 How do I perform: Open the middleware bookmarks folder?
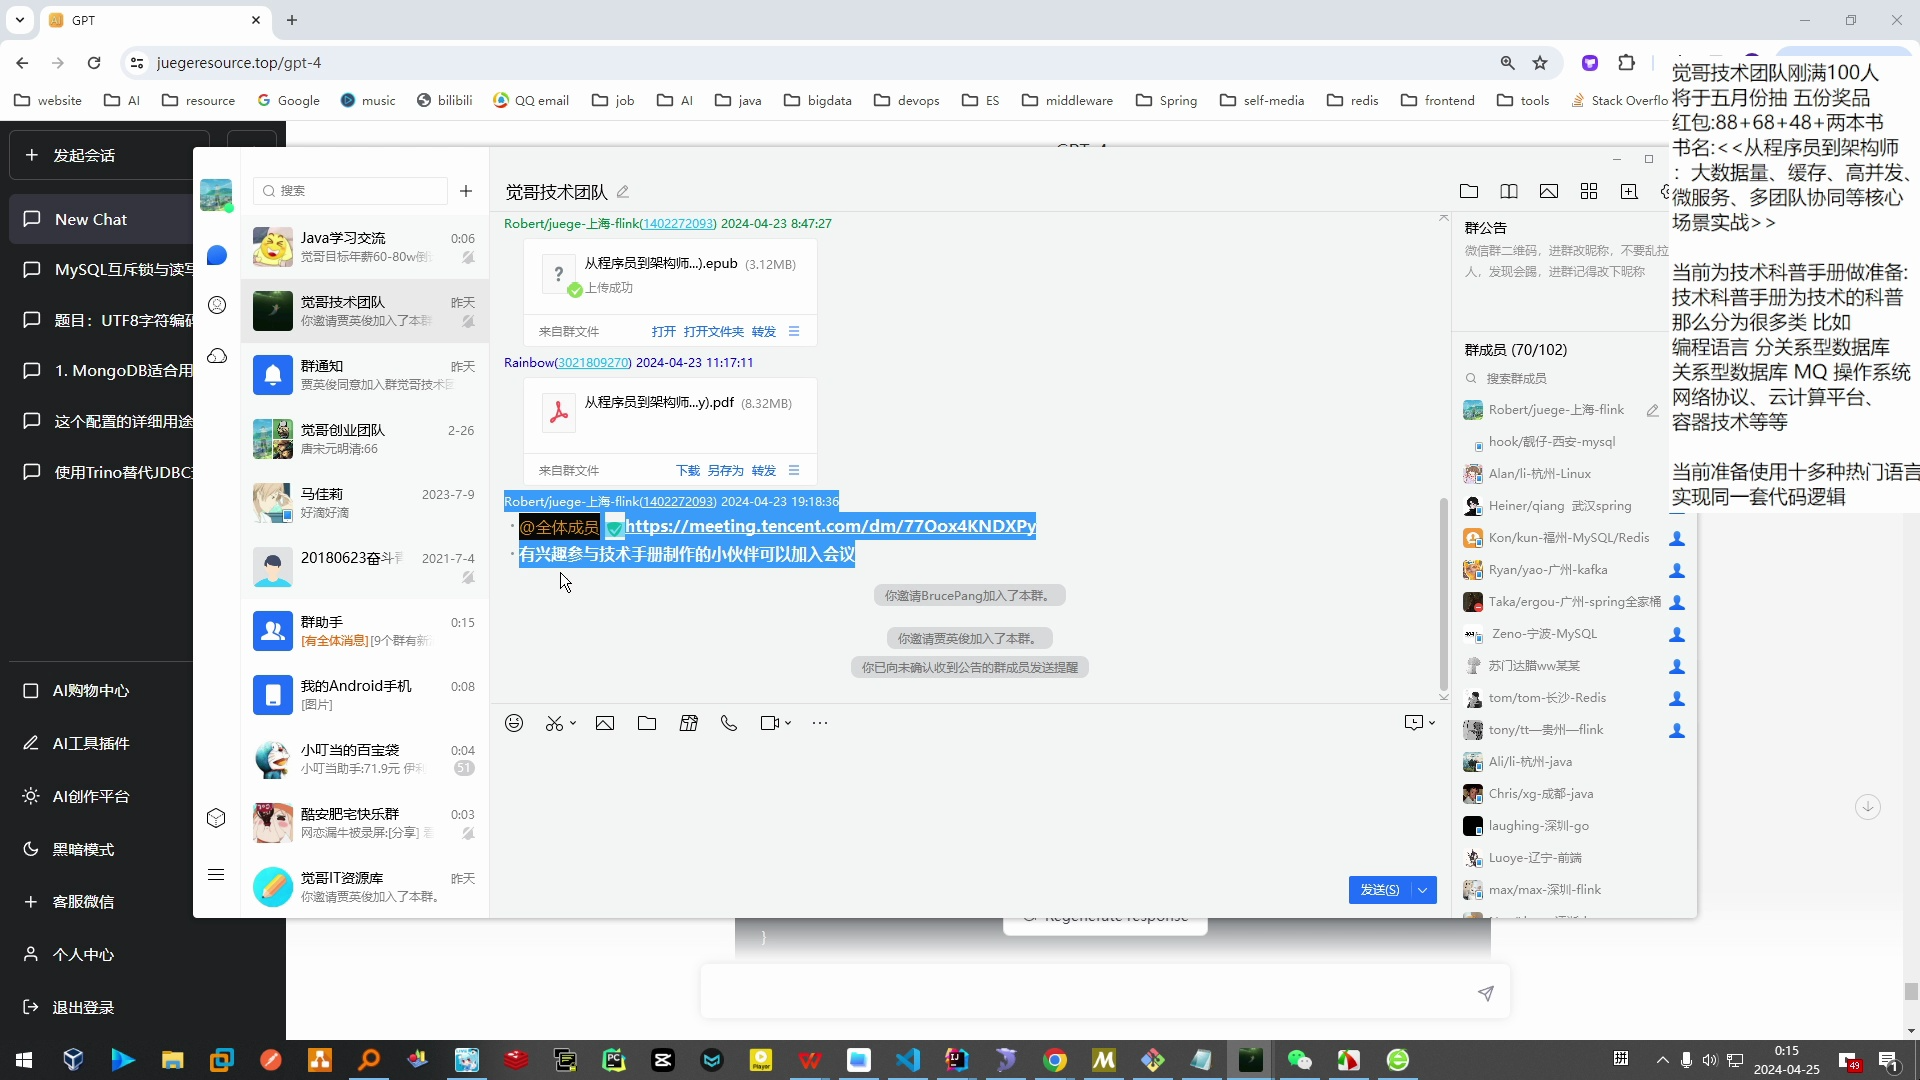[x=1067, y=100]
